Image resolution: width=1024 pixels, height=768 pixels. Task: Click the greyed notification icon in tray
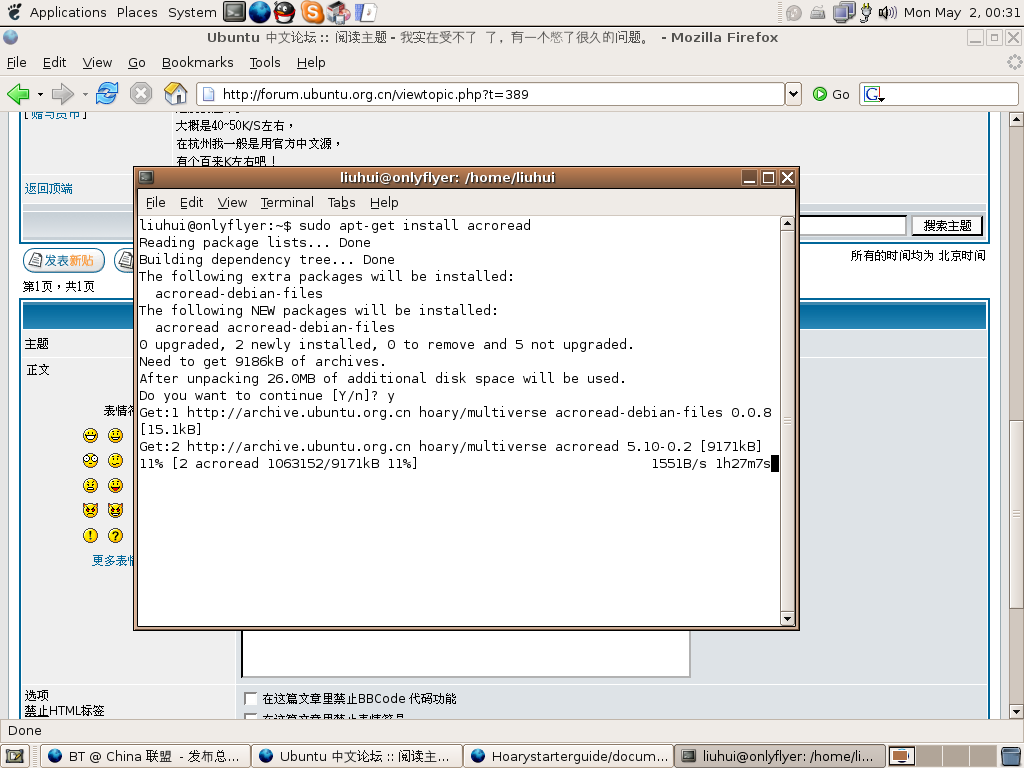pos(793,12)
